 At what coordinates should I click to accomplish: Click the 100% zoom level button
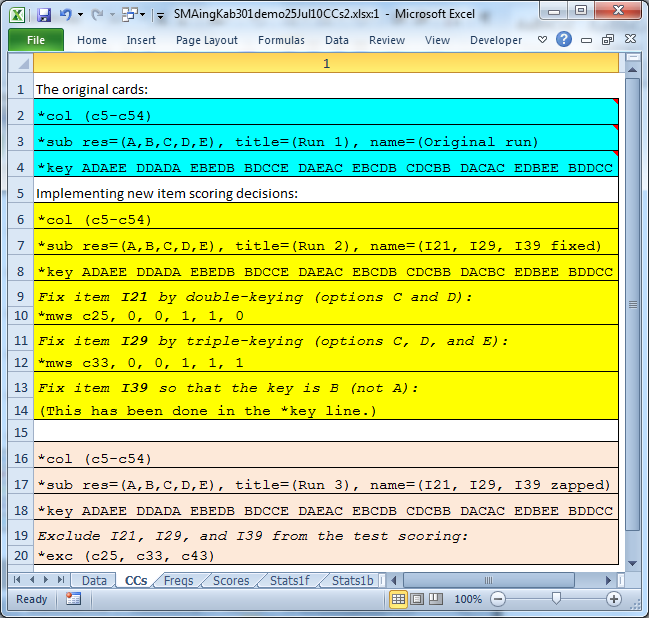click(x=468, y=599)
